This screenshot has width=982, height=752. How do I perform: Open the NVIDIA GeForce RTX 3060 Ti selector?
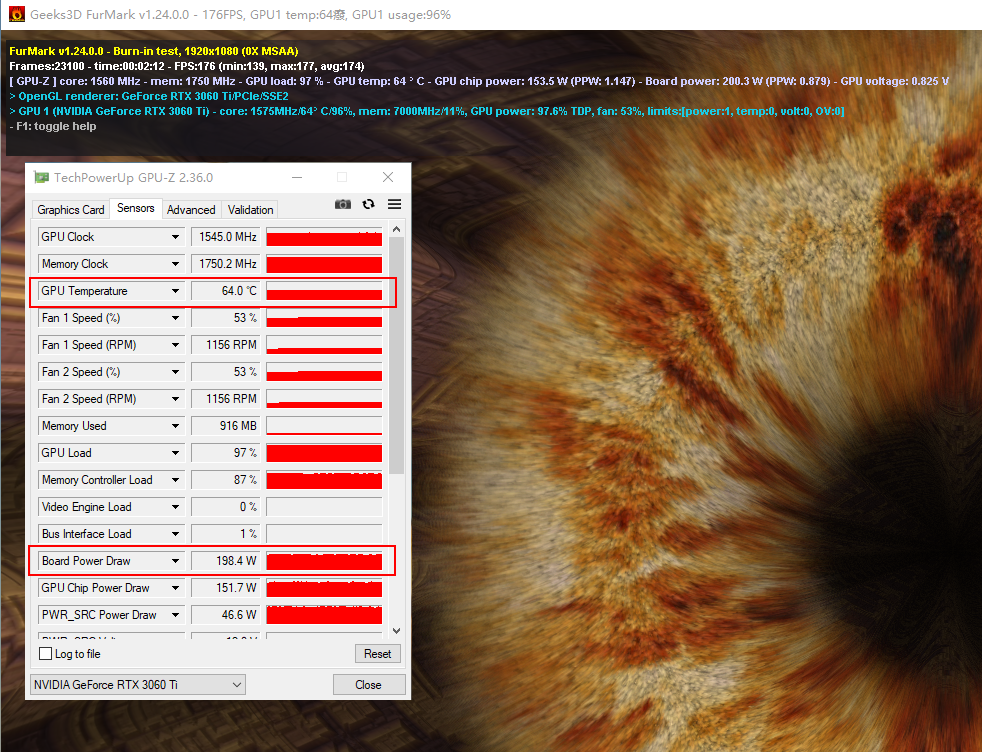pos(138,685)
